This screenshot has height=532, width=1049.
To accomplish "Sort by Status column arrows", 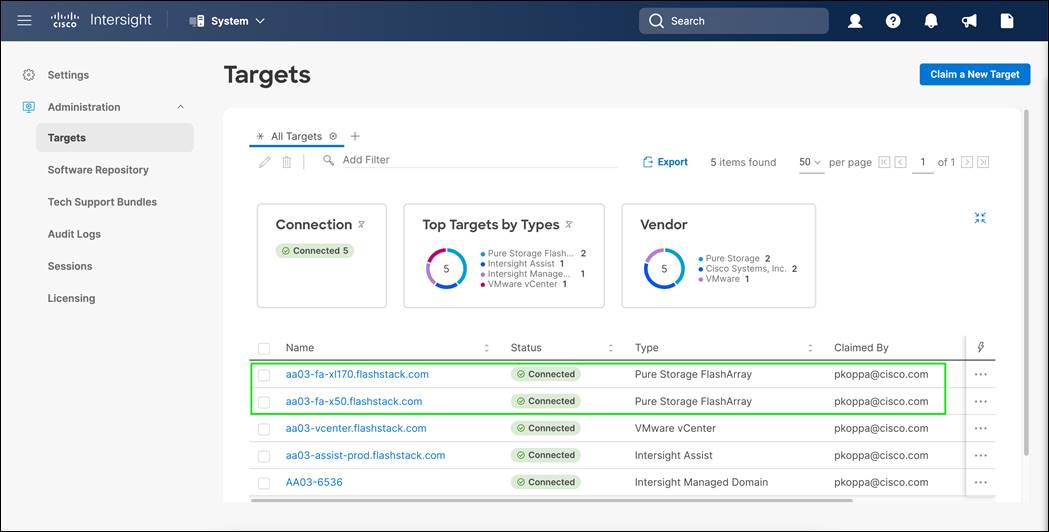I will pyautogui.click(x=611, y=348).
